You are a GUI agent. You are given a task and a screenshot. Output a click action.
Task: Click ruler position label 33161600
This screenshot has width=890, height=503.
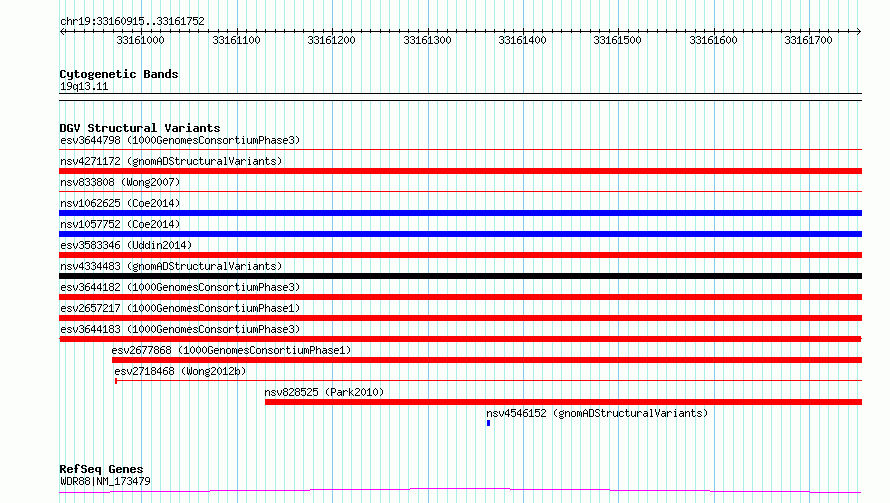[713, 40]
